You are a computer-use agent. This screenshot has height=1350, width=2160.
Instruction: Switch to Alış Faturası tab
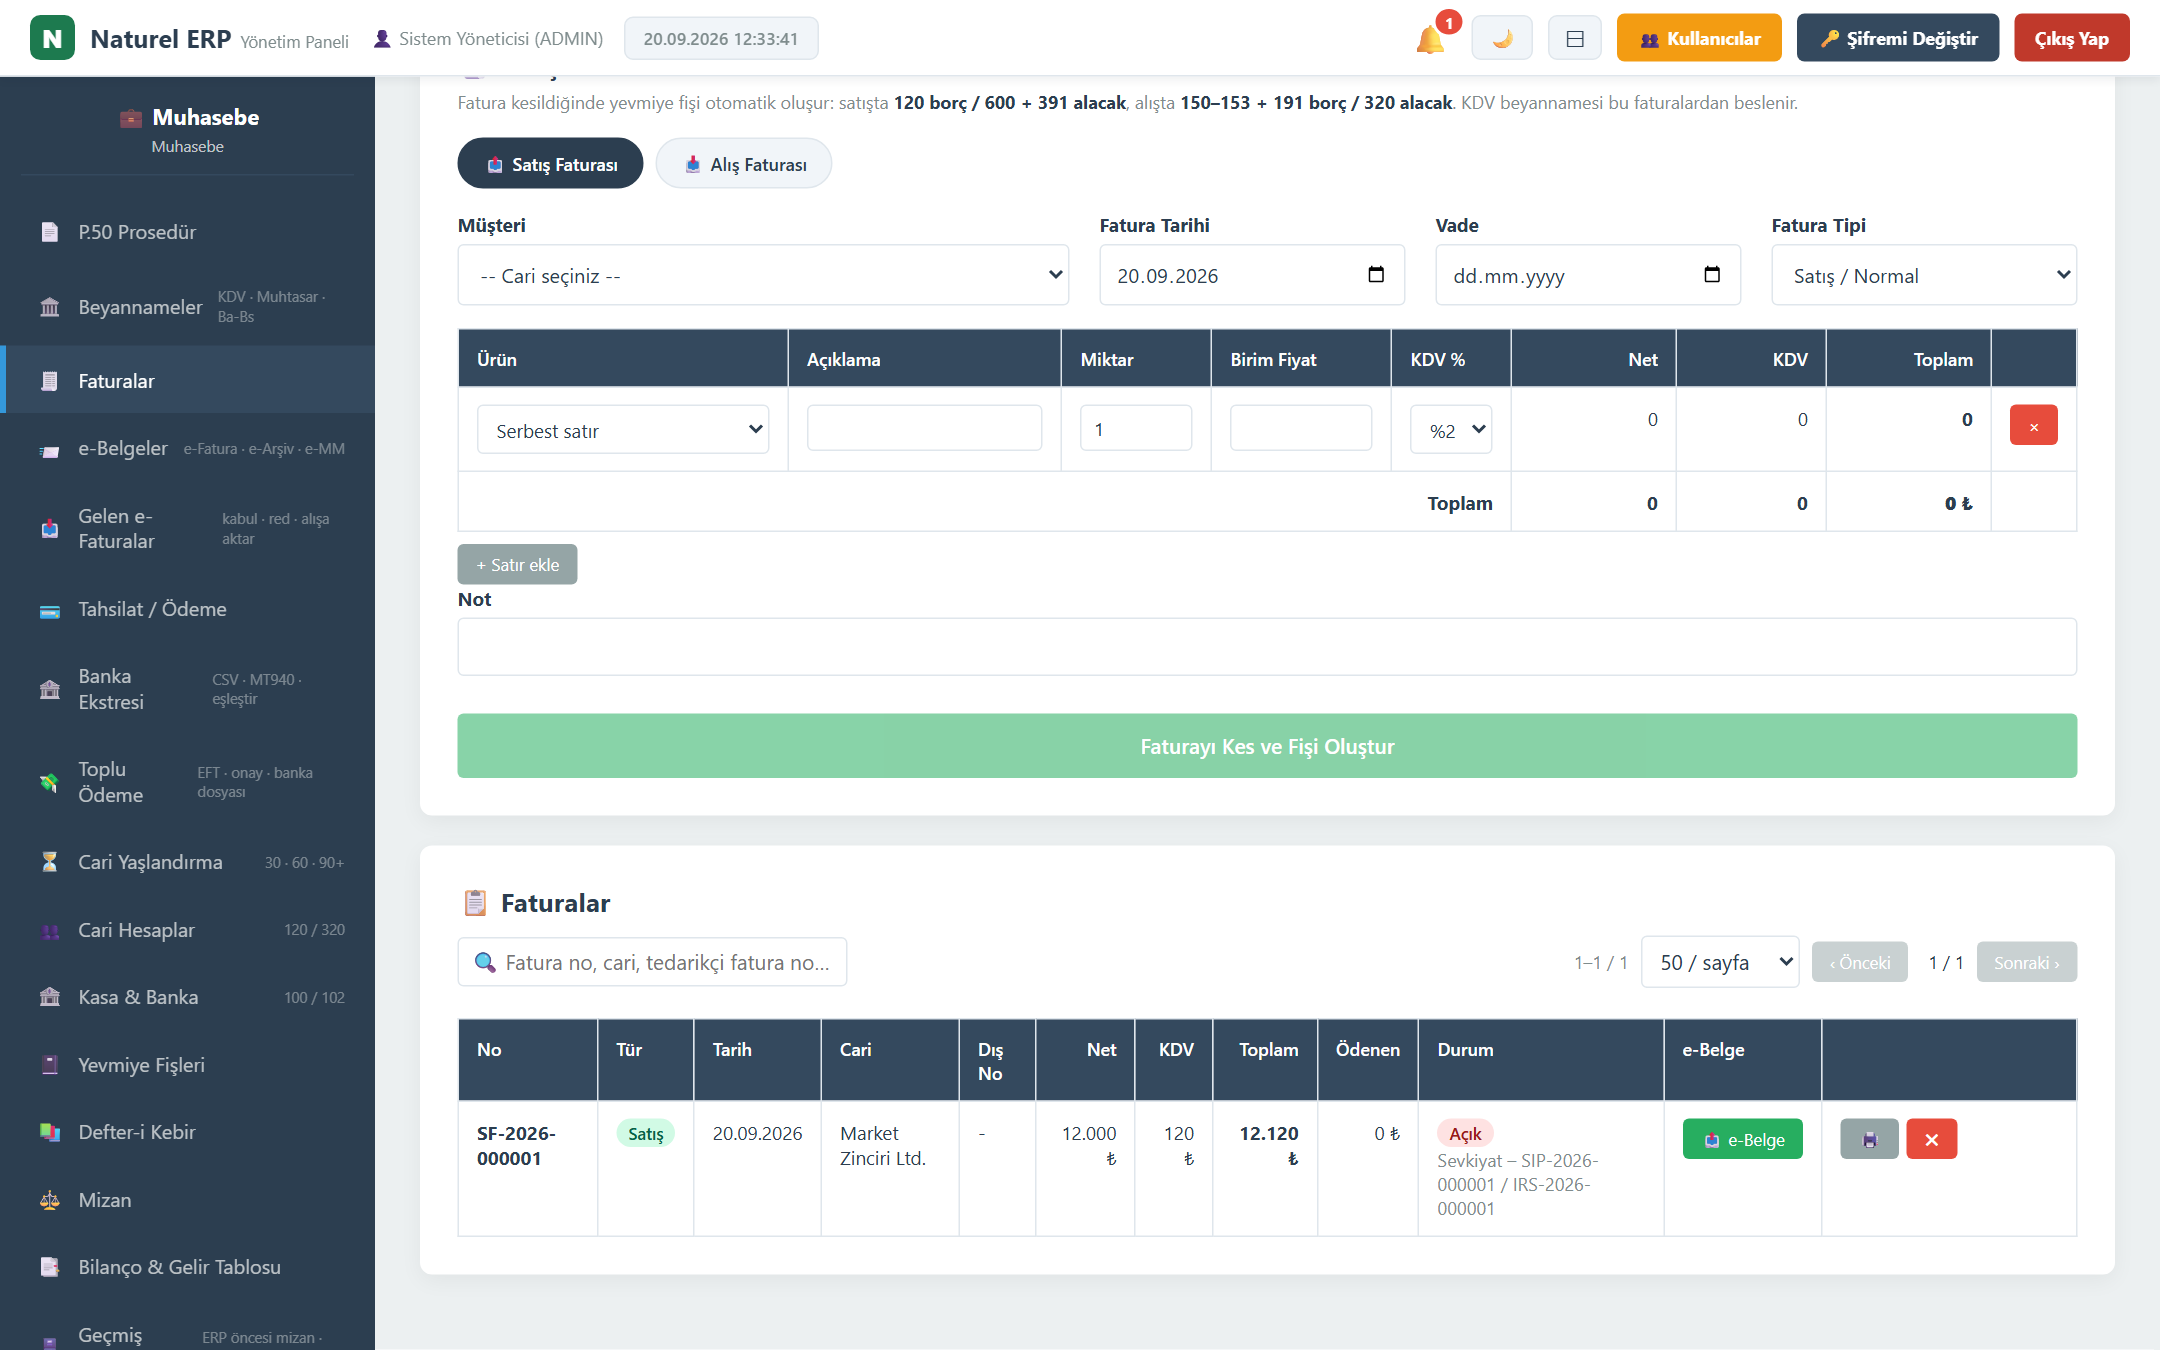tap(744, 164)
